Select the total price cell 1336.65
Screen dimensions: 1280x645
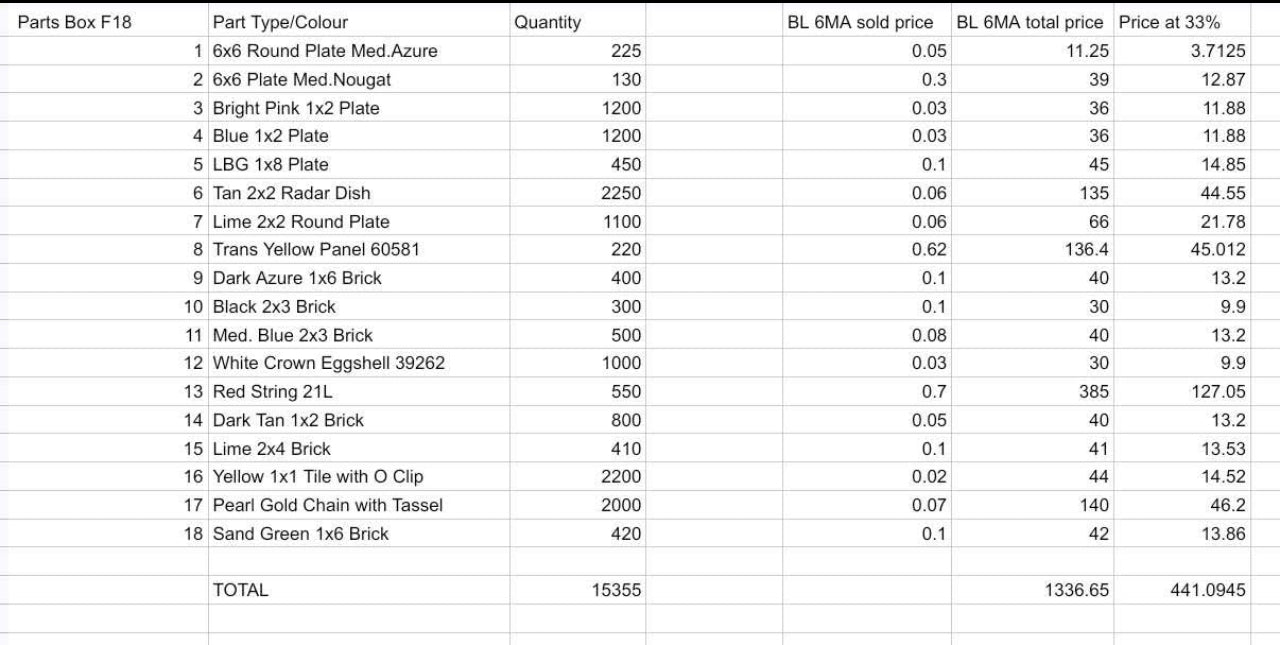tap(1032, 590)
